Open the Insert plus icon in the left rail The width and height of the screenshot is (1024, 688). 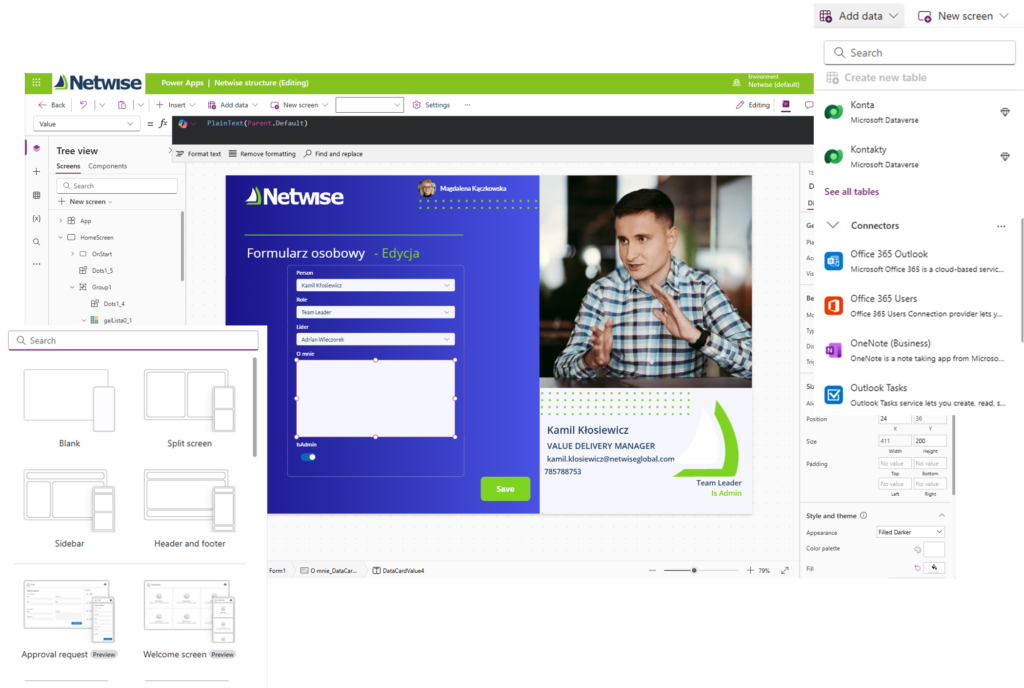[37, 172]
